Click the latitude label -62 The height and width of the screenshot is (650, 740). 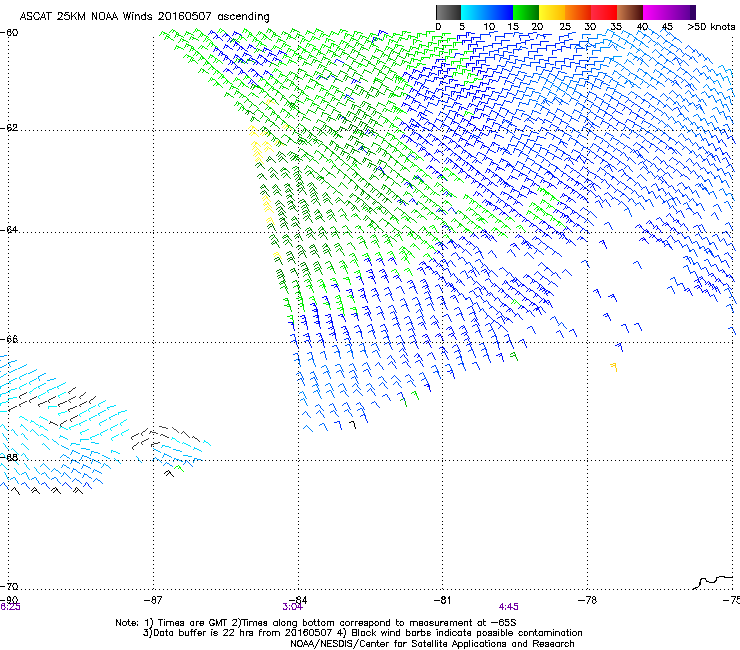(x=9, y=128)
